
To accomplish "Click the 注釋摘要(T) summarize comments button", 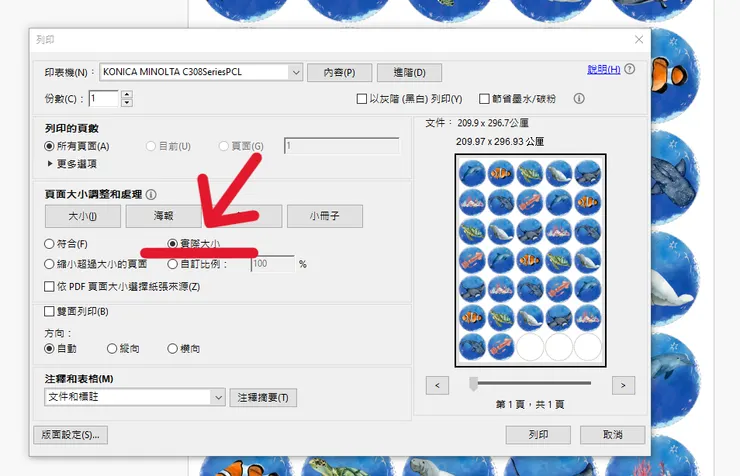I will (263, 398).
